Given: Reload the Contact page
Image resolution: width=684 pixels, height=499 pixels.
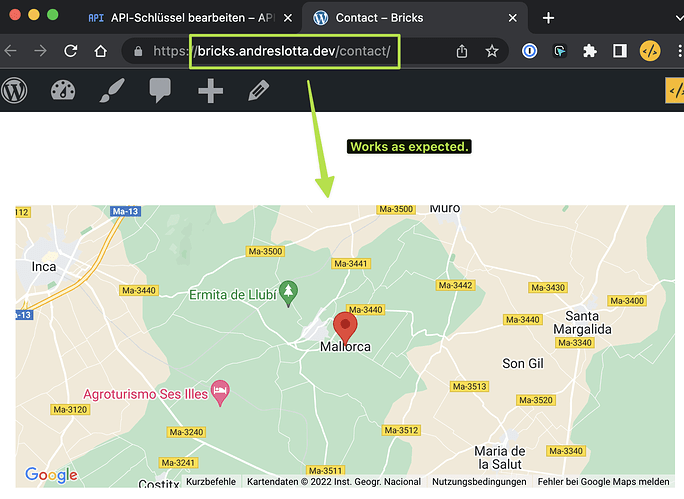Looking at the screenshot, I should (71, 51).
